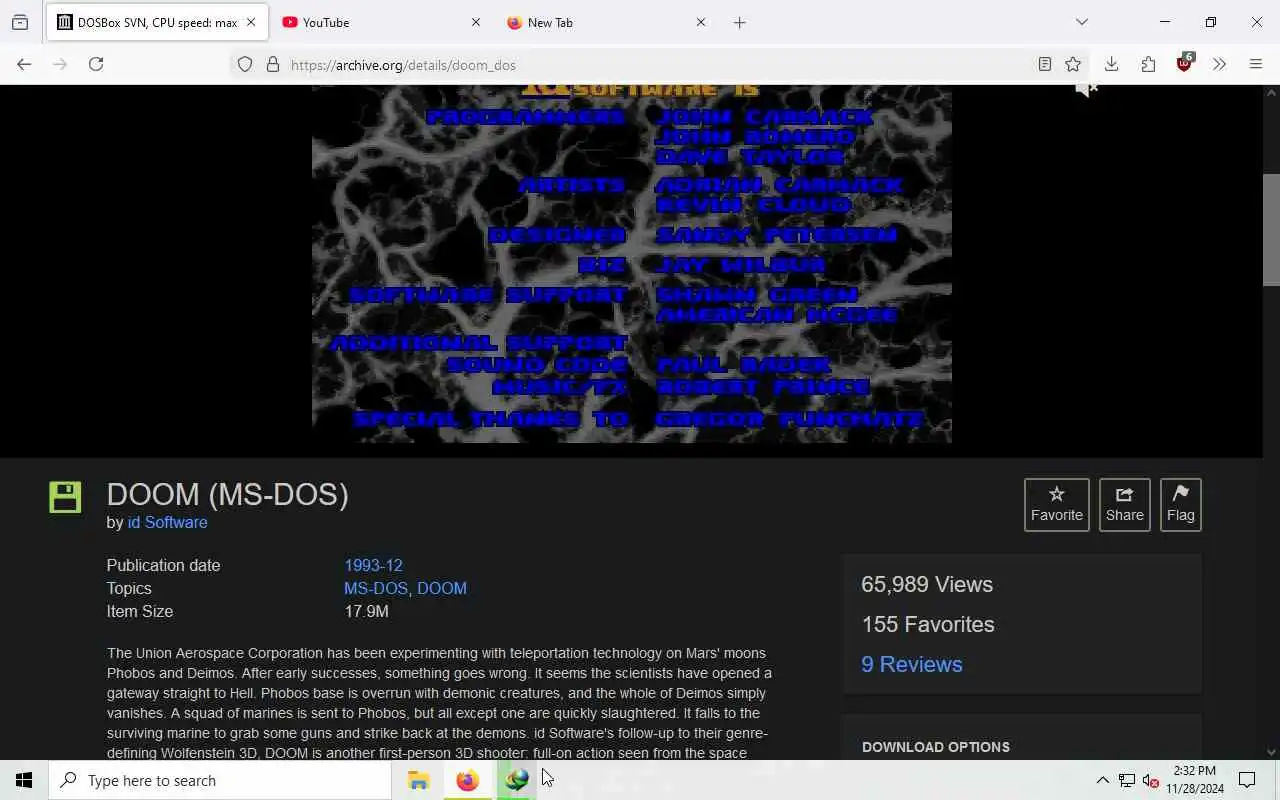The image size is (1280, 800).
Task: Flag this DOOM item
Action: pyautogui.click(x=1180, y=504)
